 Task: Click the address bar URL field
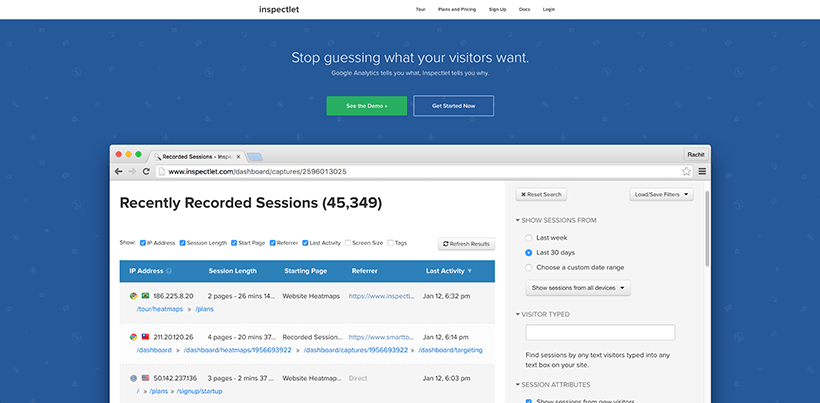tap(425, 171)
